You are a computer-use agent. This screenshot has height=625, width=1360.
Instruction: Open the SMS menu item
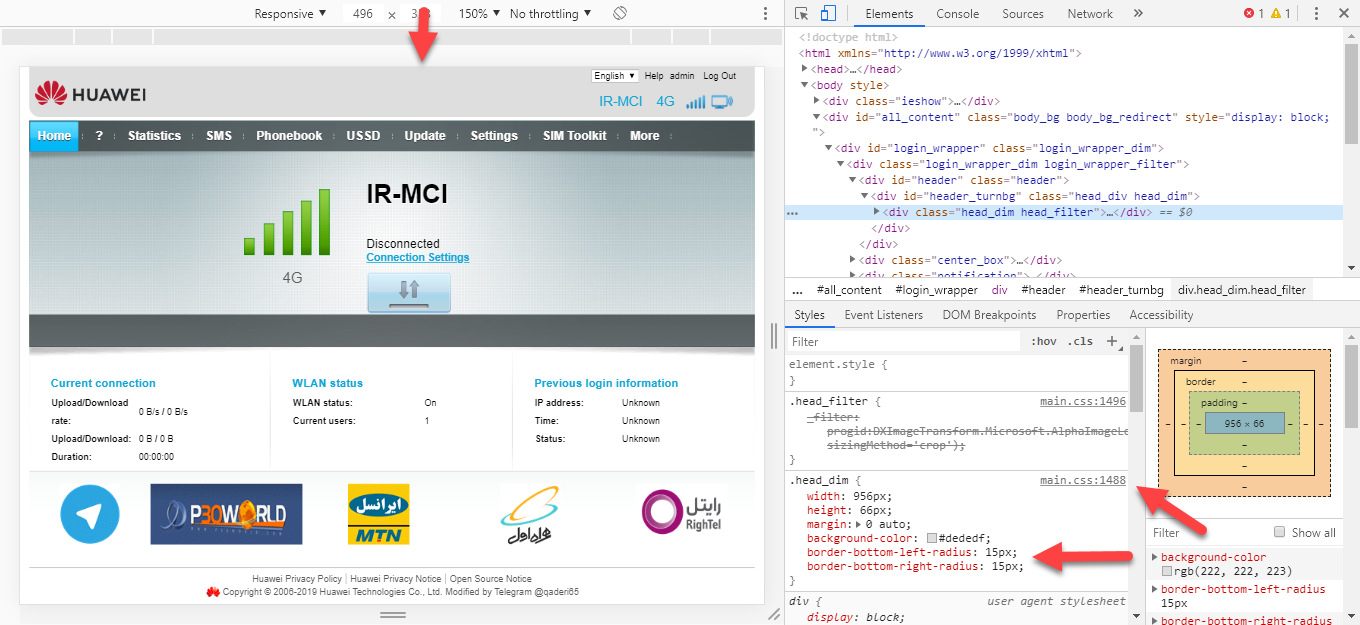(x=219, y=136)
